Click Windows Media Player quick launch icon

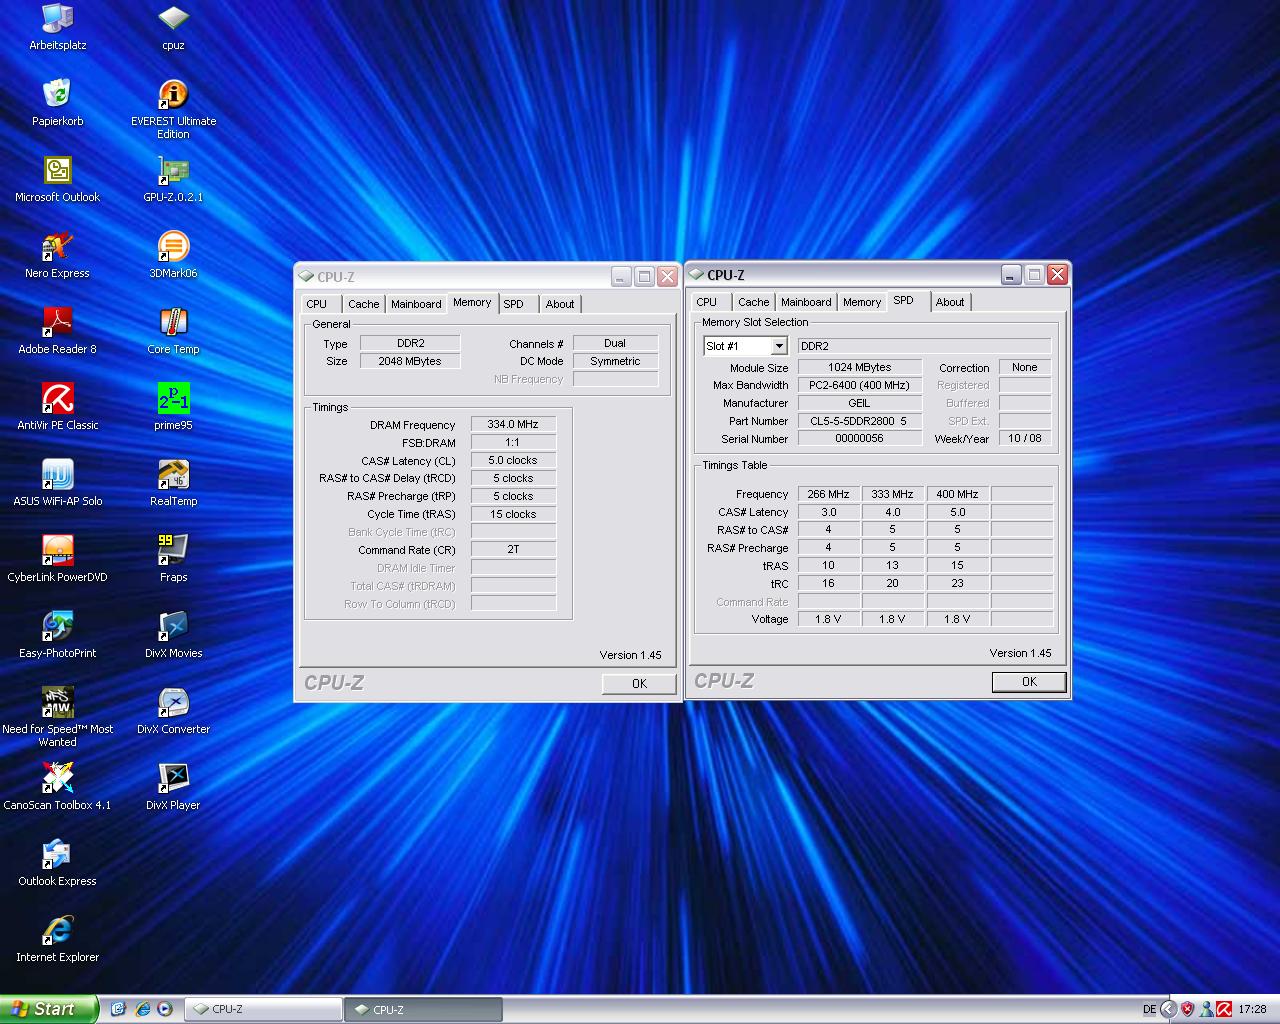(x=165, y=1010)
